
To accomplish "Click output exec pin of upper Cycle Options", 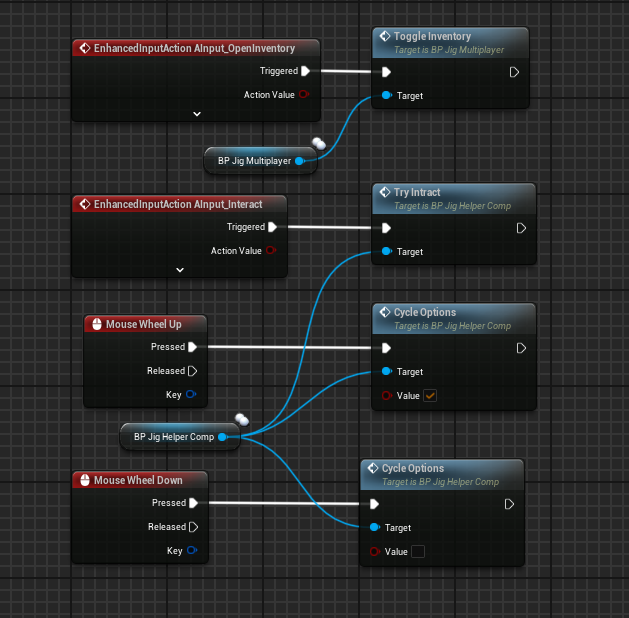I will 521,348.
